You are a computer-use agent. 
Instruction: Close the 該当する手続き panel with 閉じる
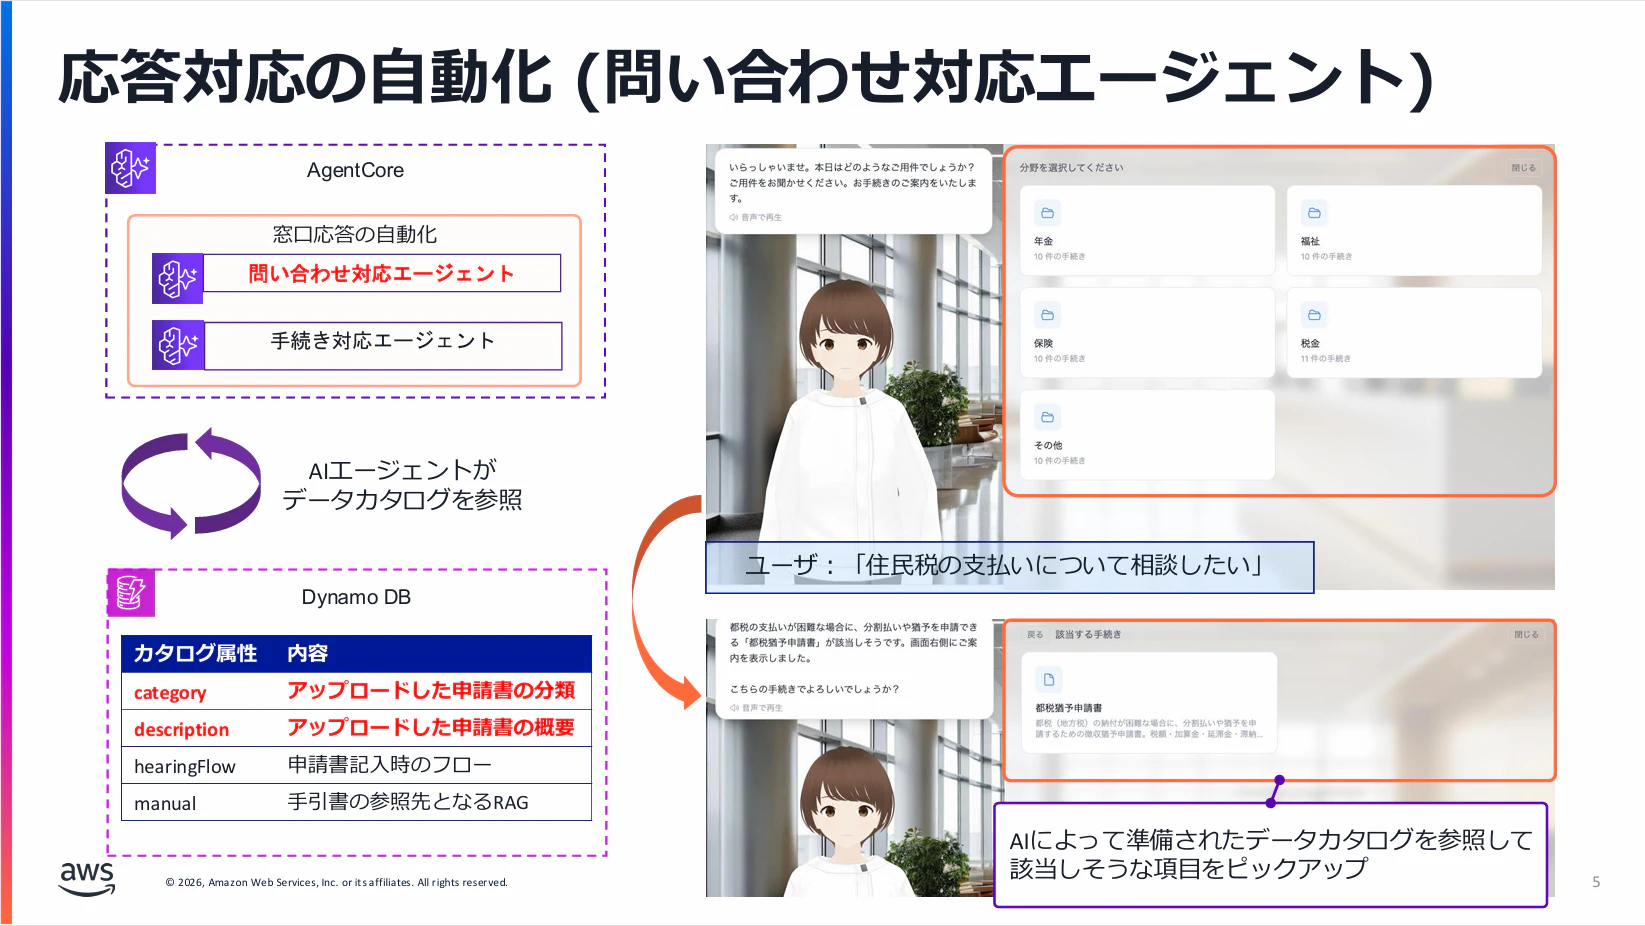coord(1526,634)
